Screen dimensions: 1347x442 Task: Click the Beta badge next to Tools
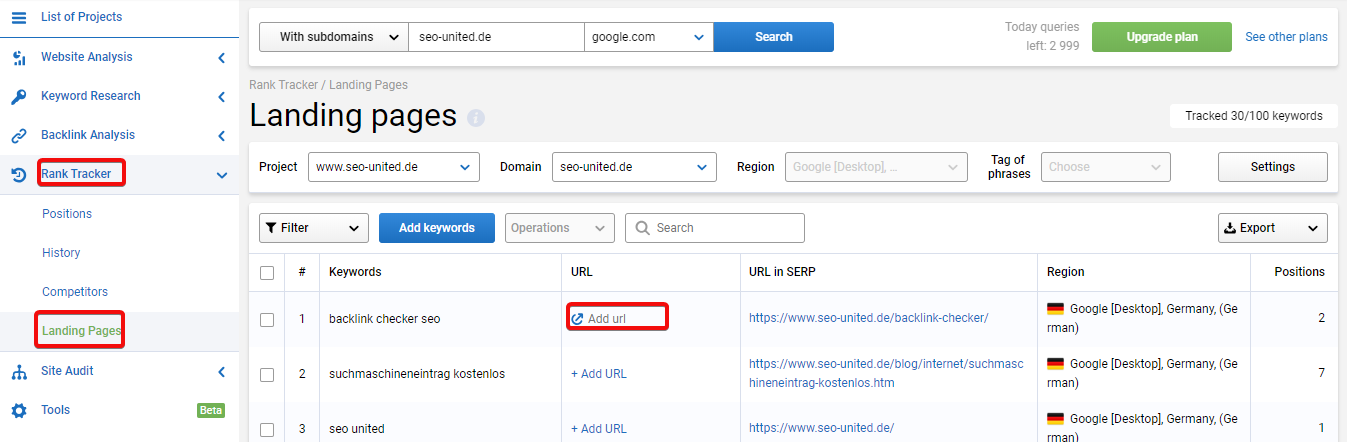tap(211, 410)
